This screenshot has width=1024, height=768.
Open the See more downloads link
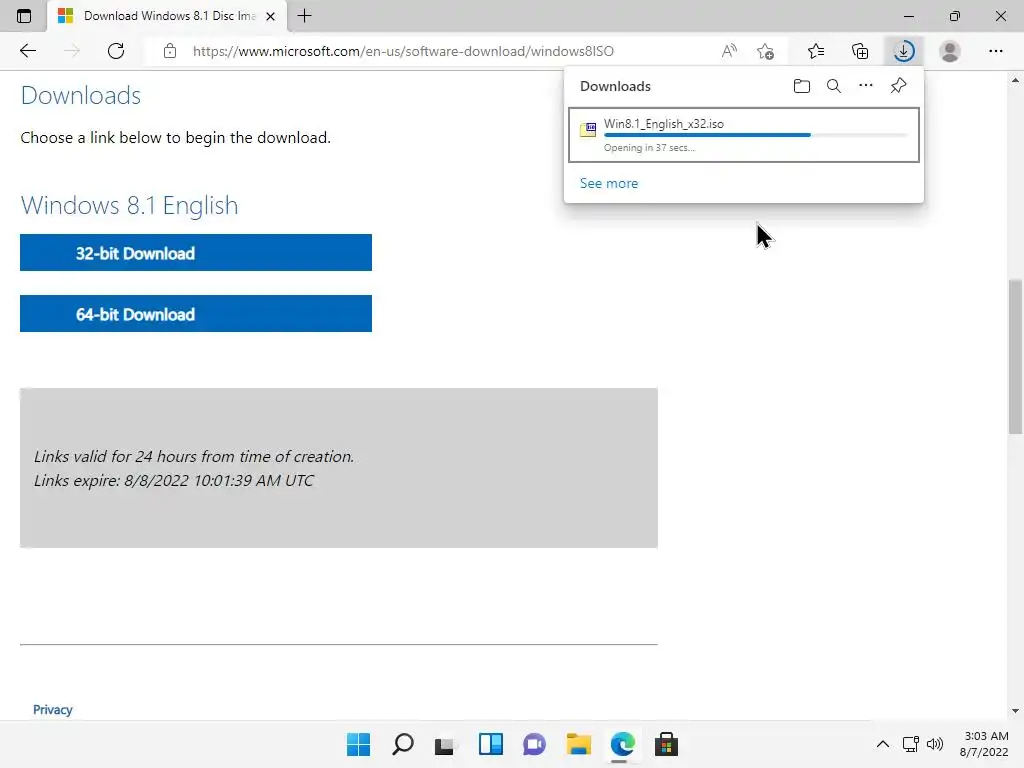pyautogui.click(x=609, y=184)
